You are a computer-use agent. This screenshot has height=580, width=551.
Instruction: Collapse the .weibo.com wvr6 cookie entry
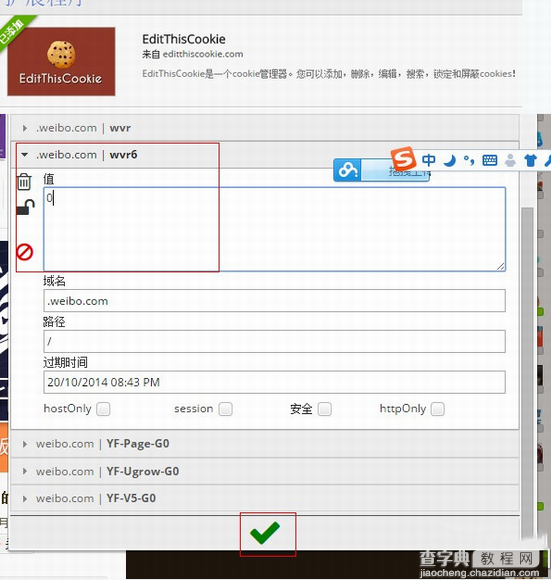[265, 155]
